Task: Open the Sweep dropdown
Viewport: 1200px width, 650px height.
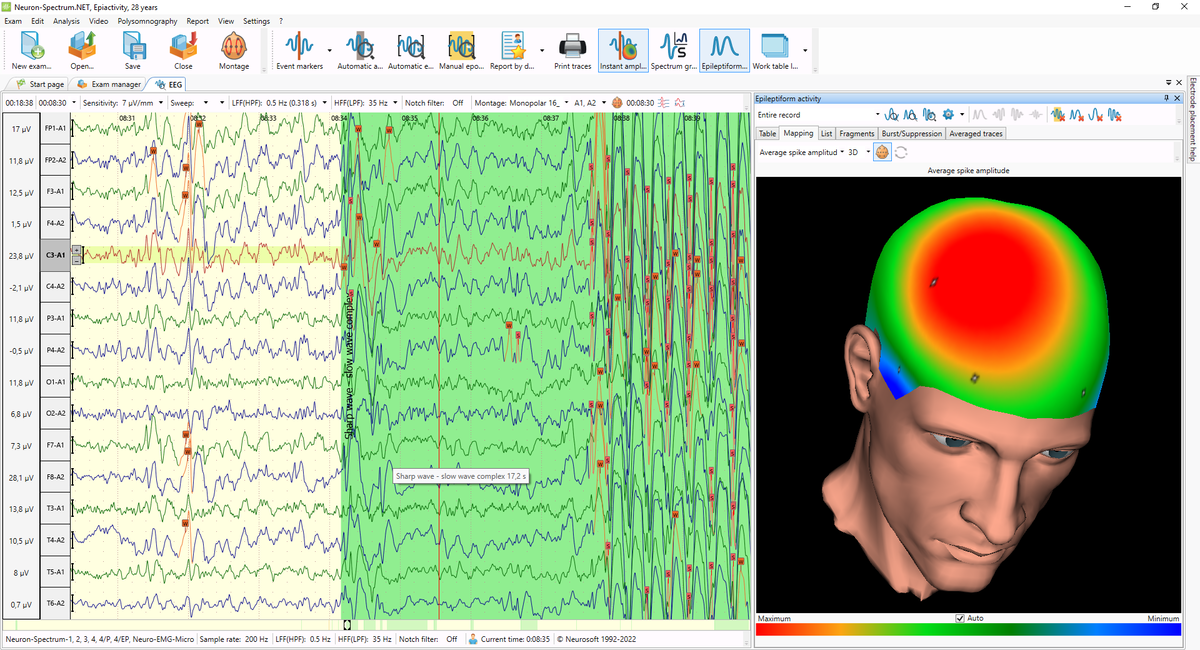Action: pyautogui.click(x=207, y=102)
